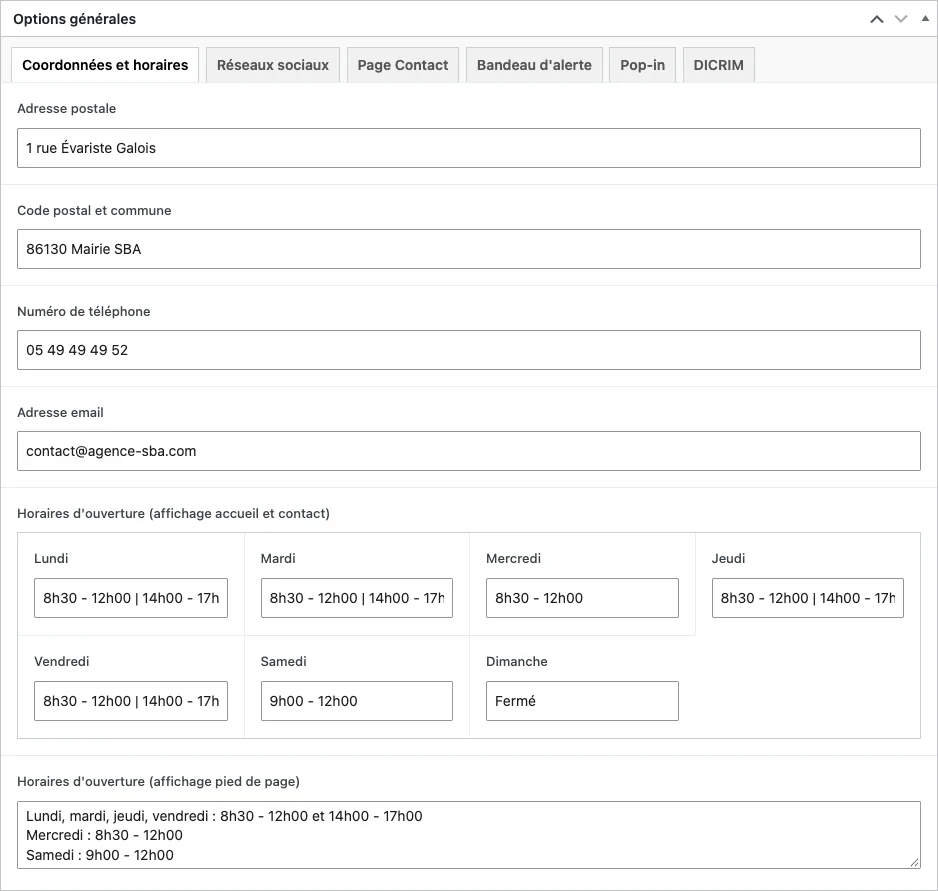
Task: Open the Page Contact tab
Action: (x=403, y=65)
